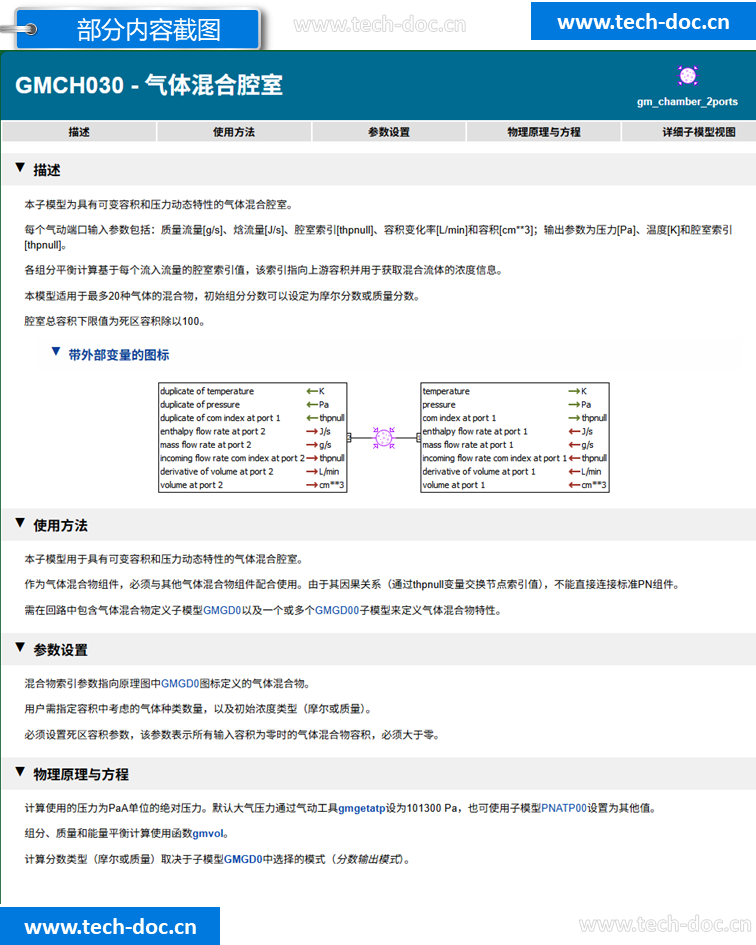Click the www.tech-doc.cn banner at bottom left
The height and width of the screenshot is (945, 756).
110,926
